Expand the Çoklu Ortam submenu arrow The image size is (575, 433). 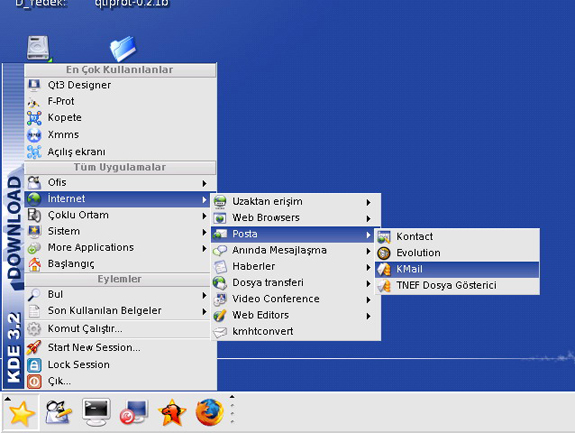click(x=204, y=216)
